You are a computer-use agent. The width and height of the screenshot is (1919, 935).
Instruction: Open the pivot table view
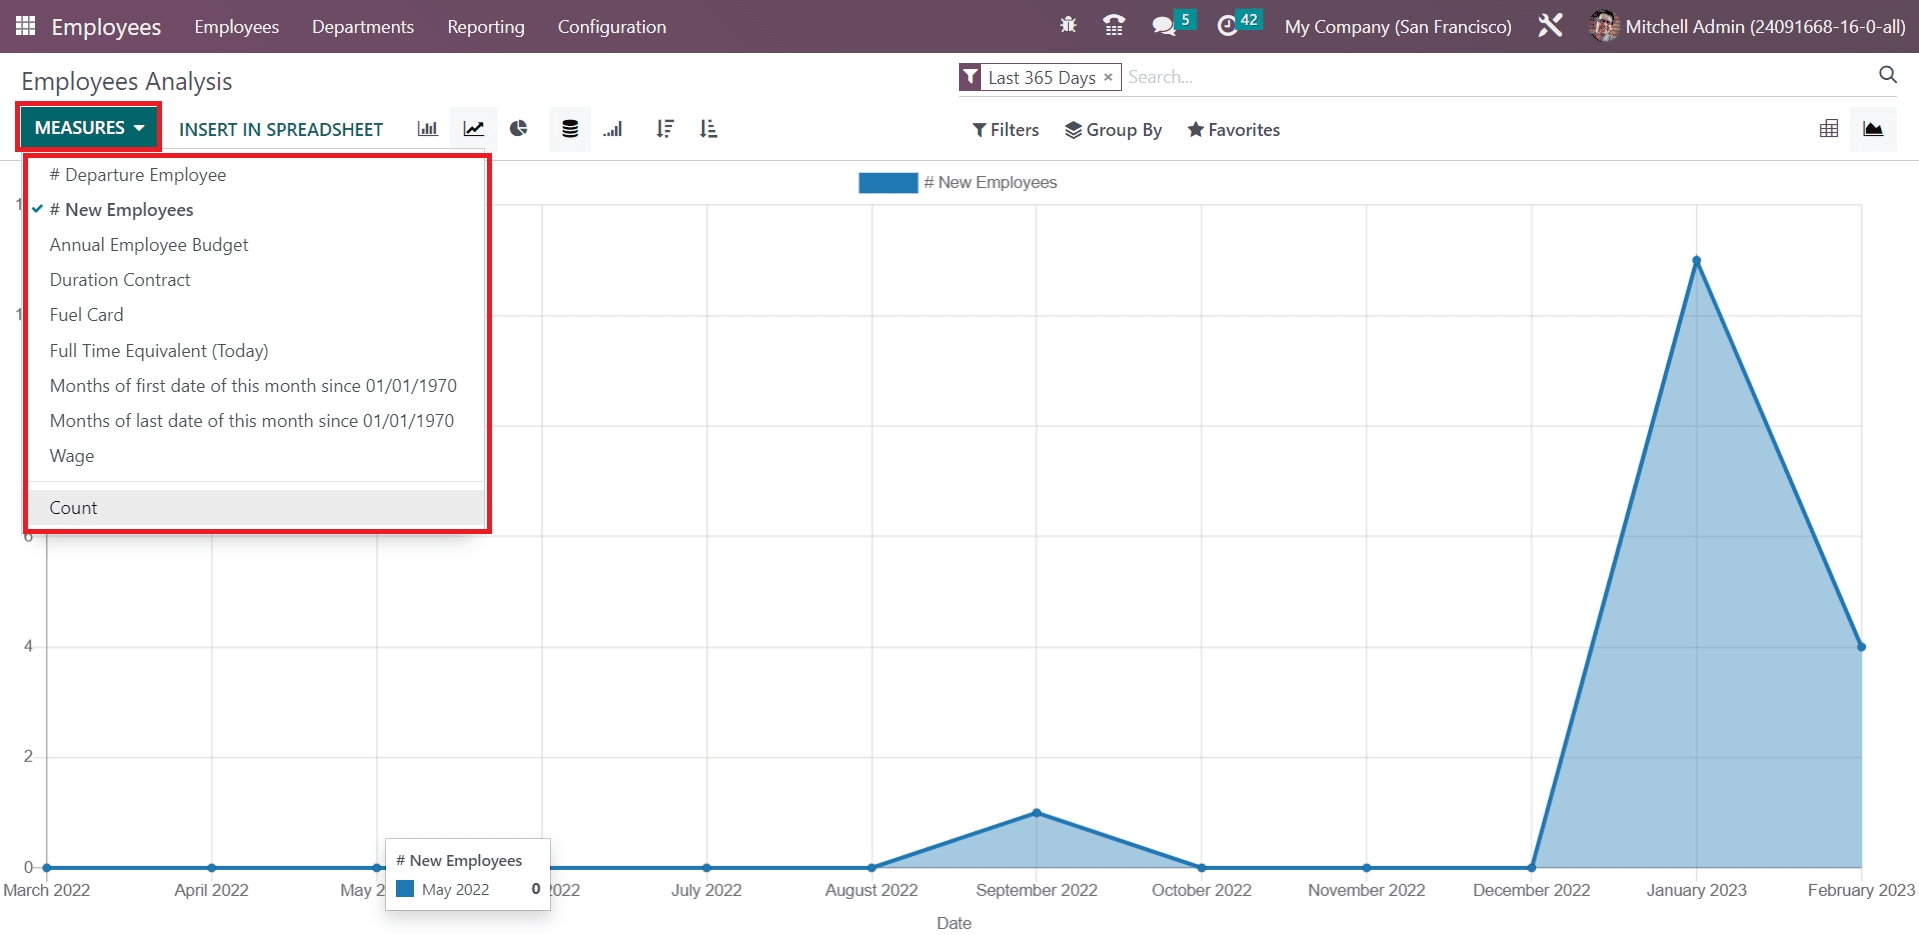tap(1828, 129)
